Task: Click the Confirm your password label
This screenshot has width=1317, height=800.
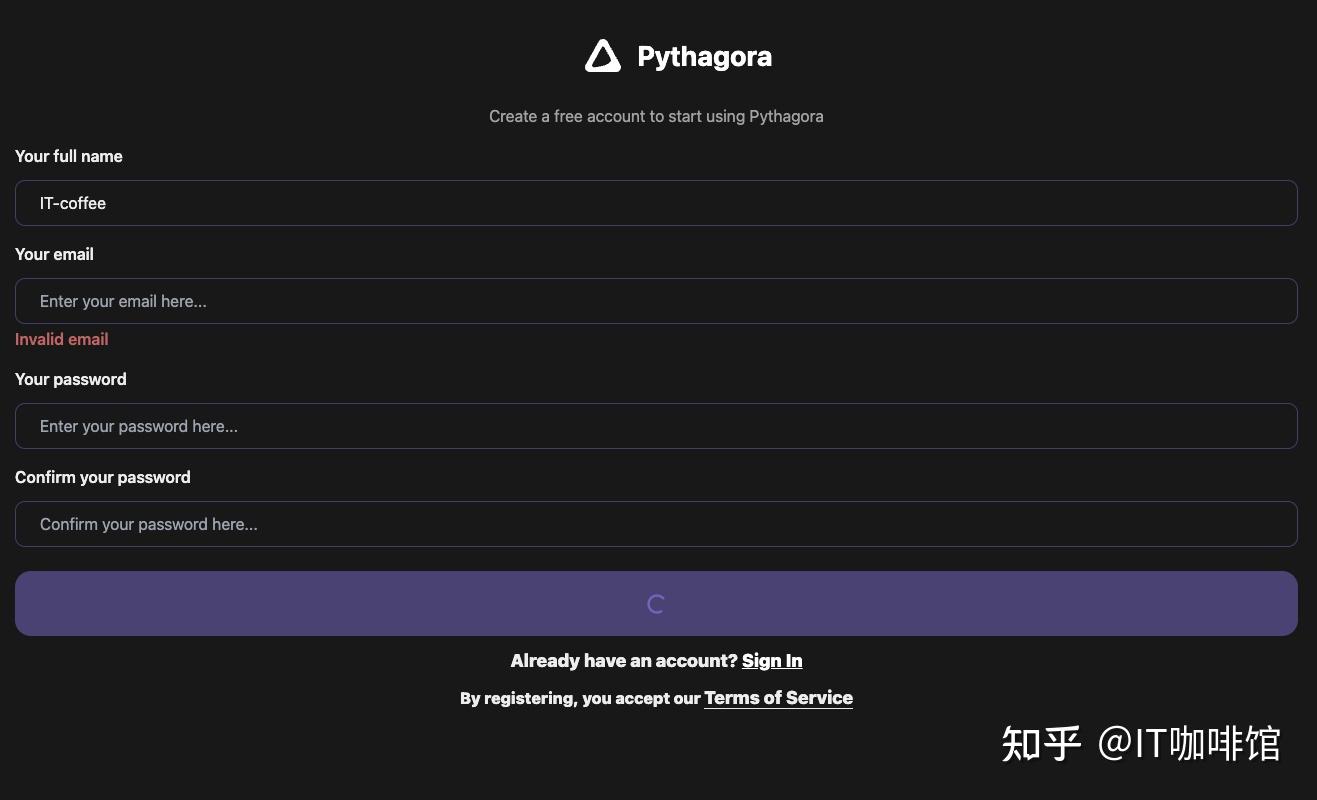Action: [x=102, y=477]
